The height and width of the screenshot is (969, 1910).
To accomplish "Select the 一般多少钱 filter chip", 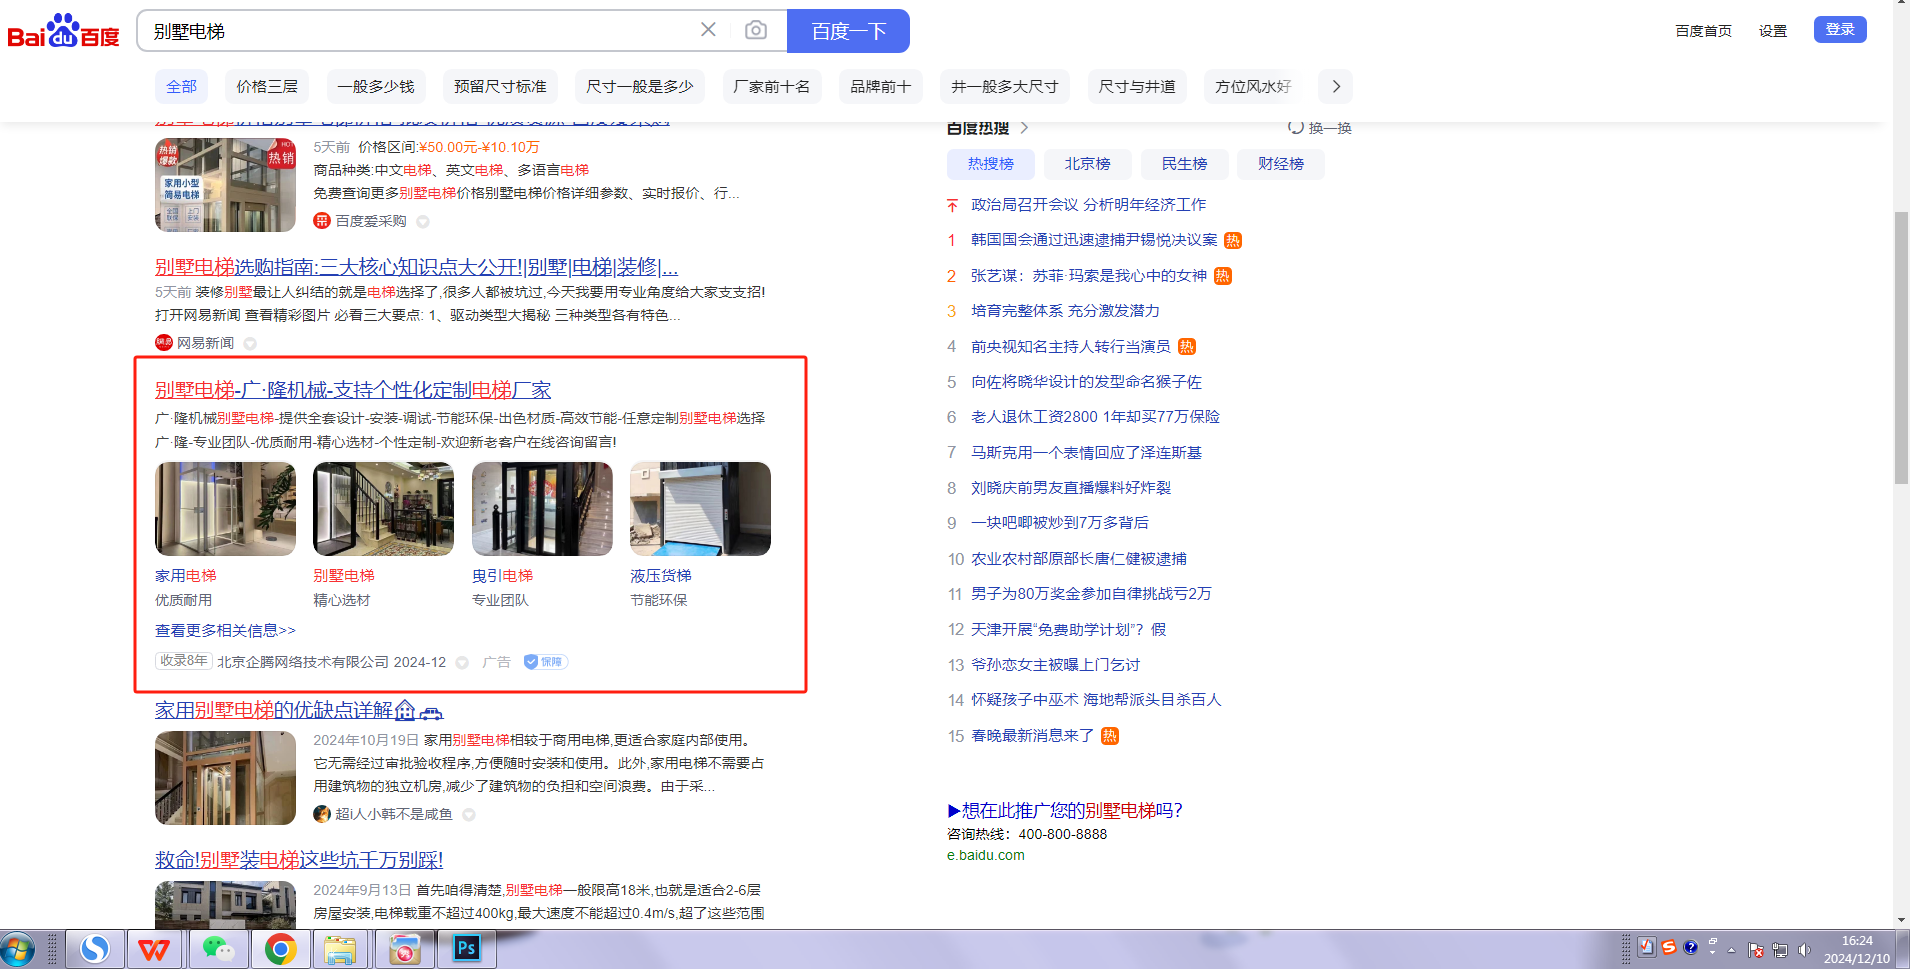I will point(376,87).
